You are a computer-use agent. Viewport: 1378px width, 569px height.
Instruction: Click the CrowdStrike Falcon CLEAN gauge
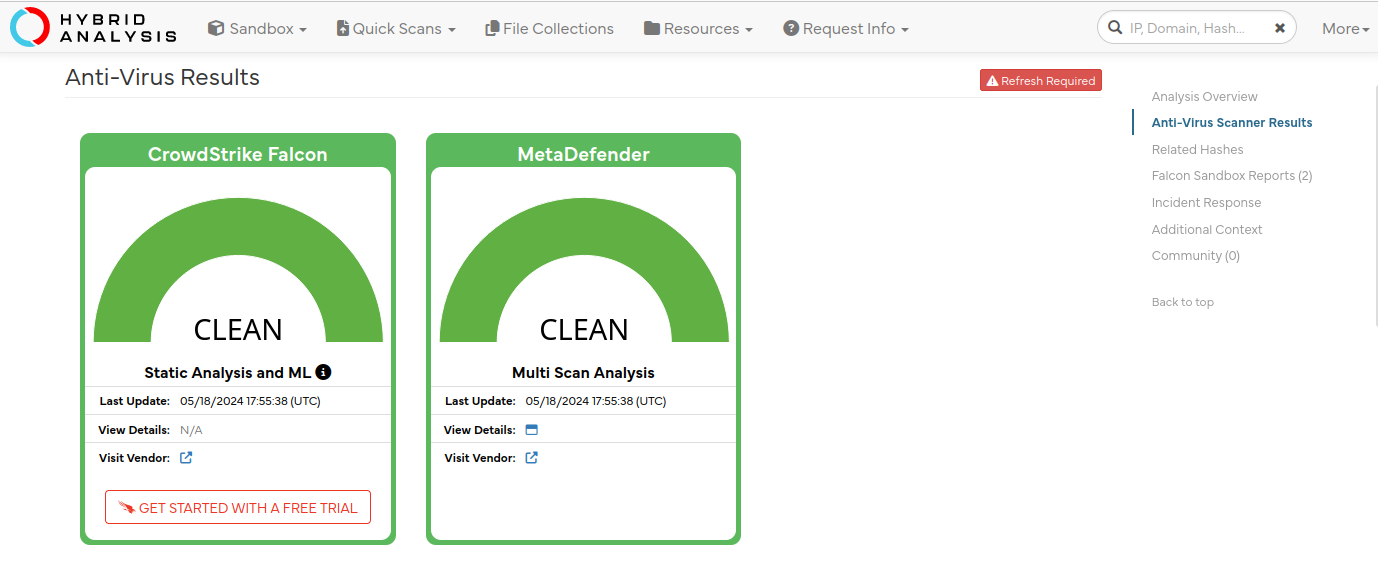click(238, 272)
